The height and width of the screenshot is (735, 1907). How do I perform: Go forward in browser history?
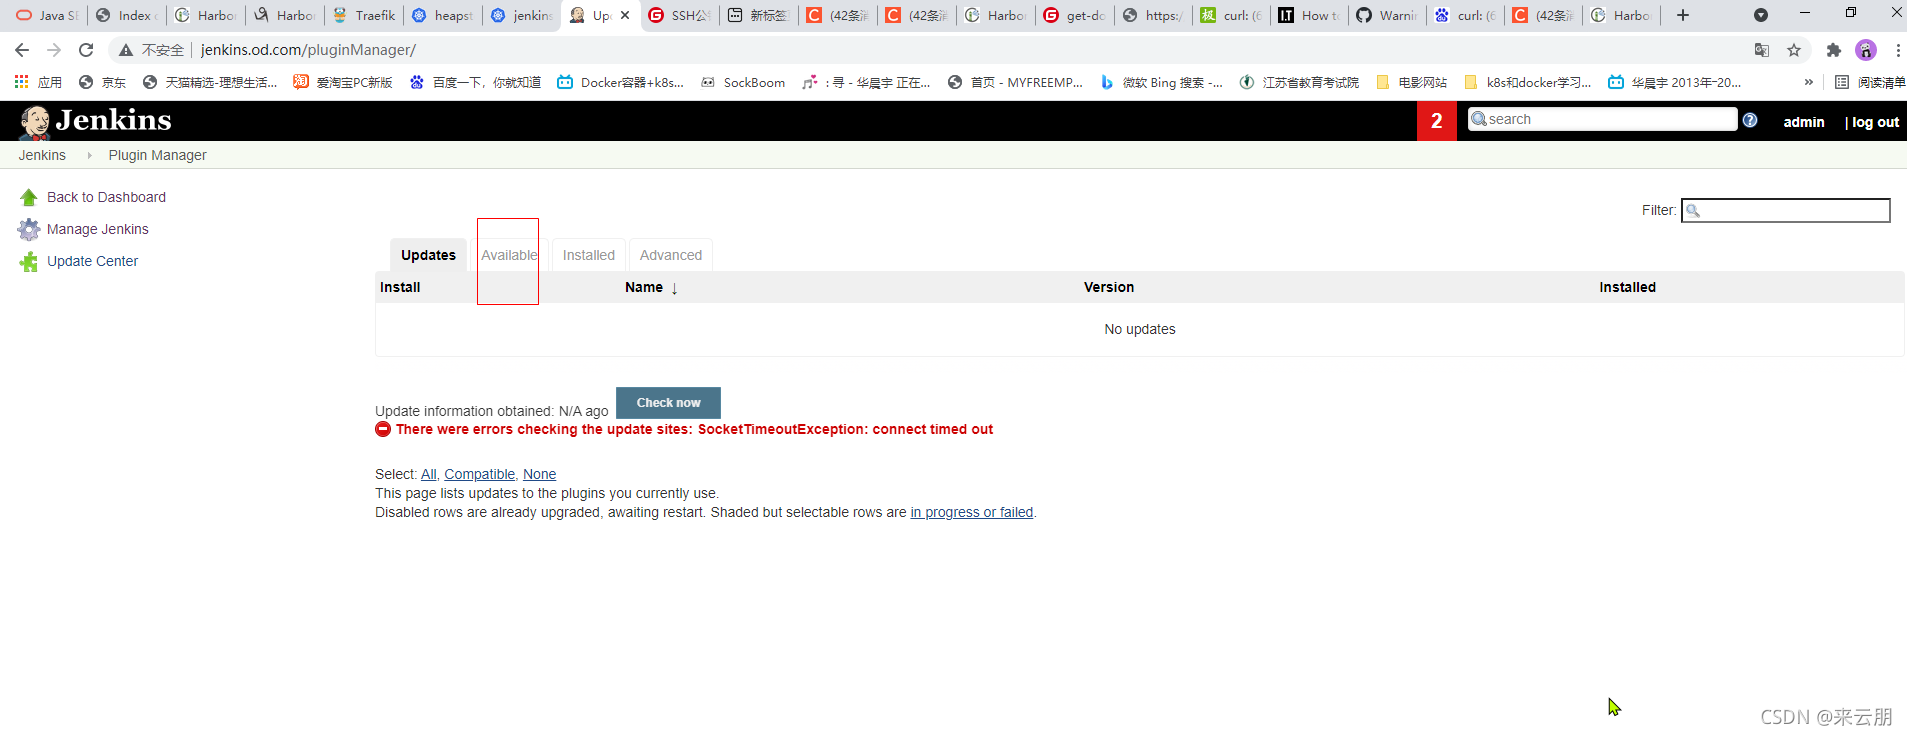(54, 50)
